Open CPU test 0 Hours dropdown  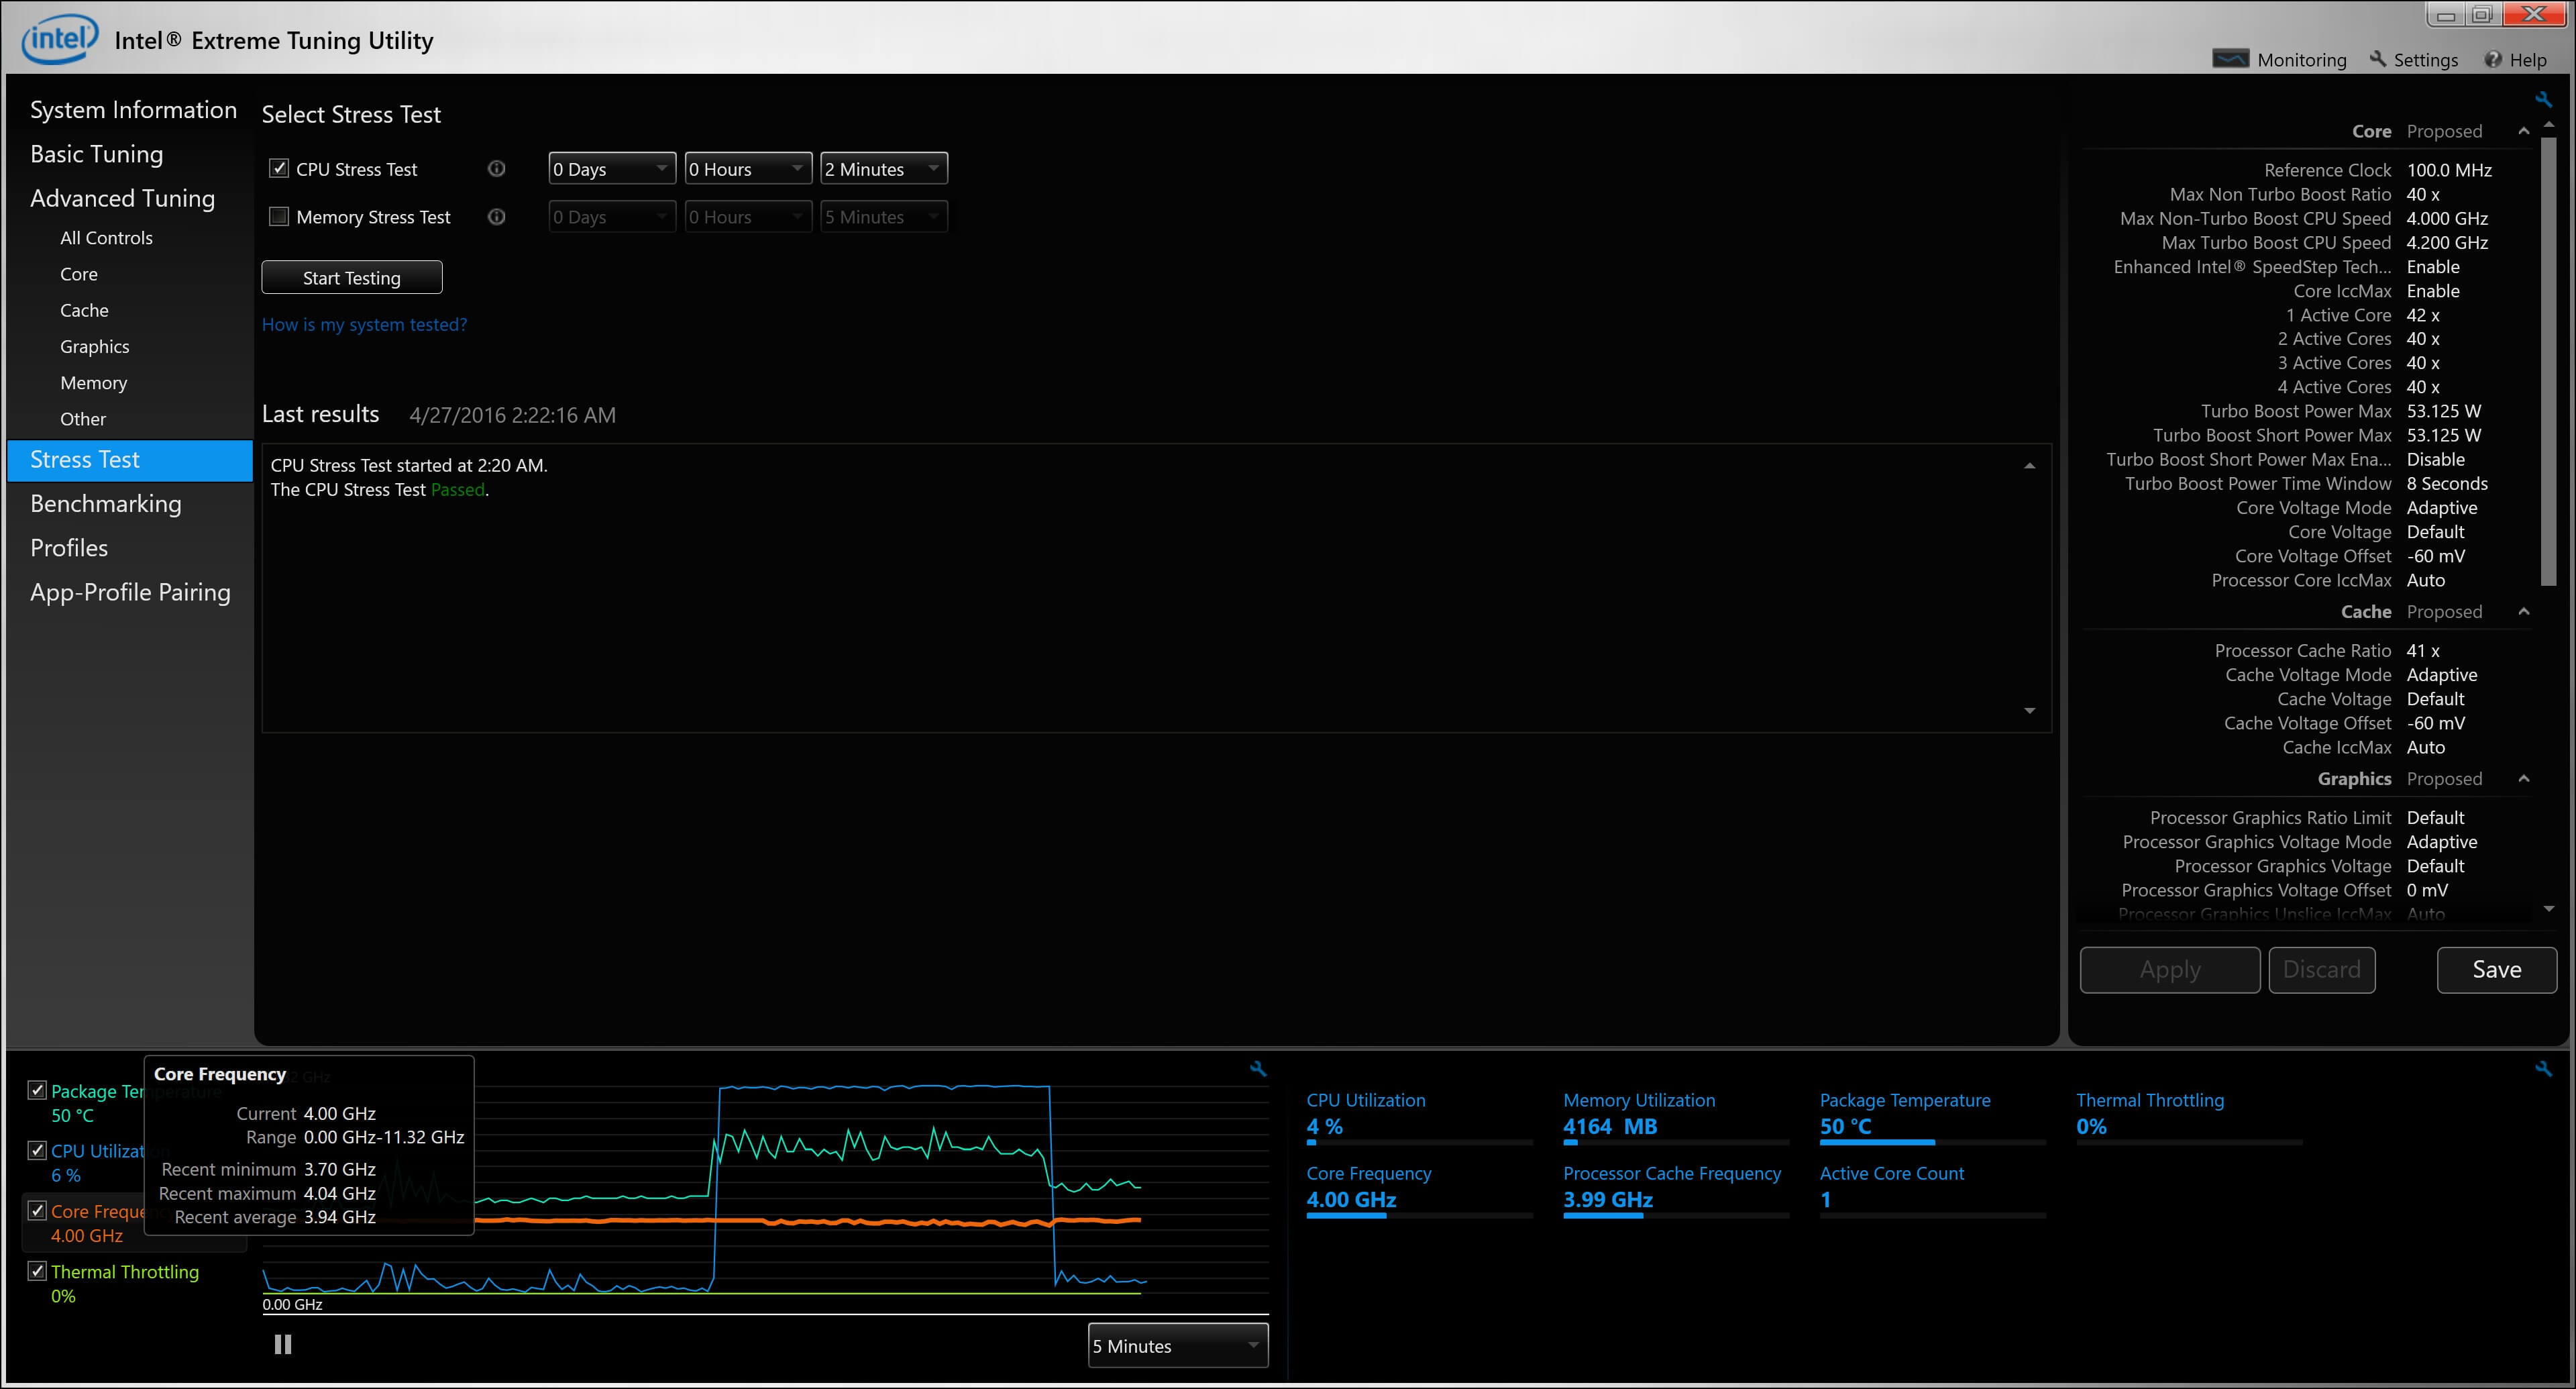point(748,168)
